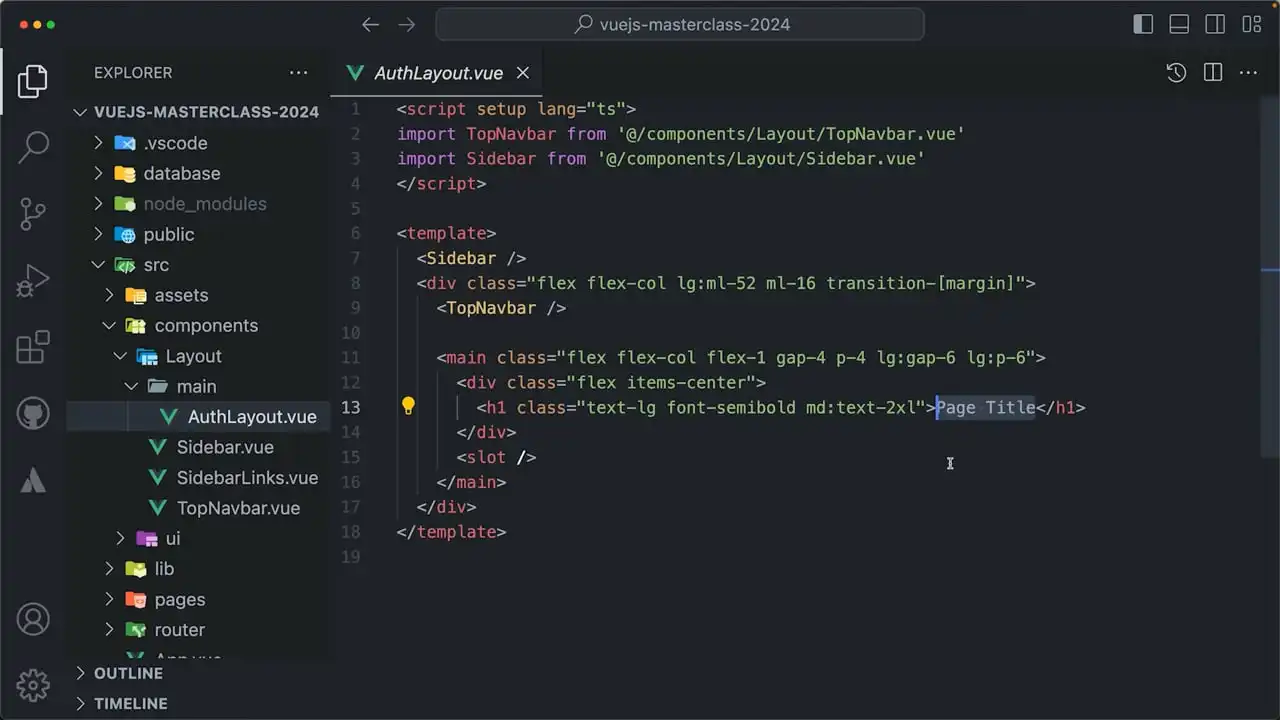Click the Sidebar.vue import path on line 3
Image resolution: width=1280 pixels, height=720 pixels.
[x=761, y=159]
